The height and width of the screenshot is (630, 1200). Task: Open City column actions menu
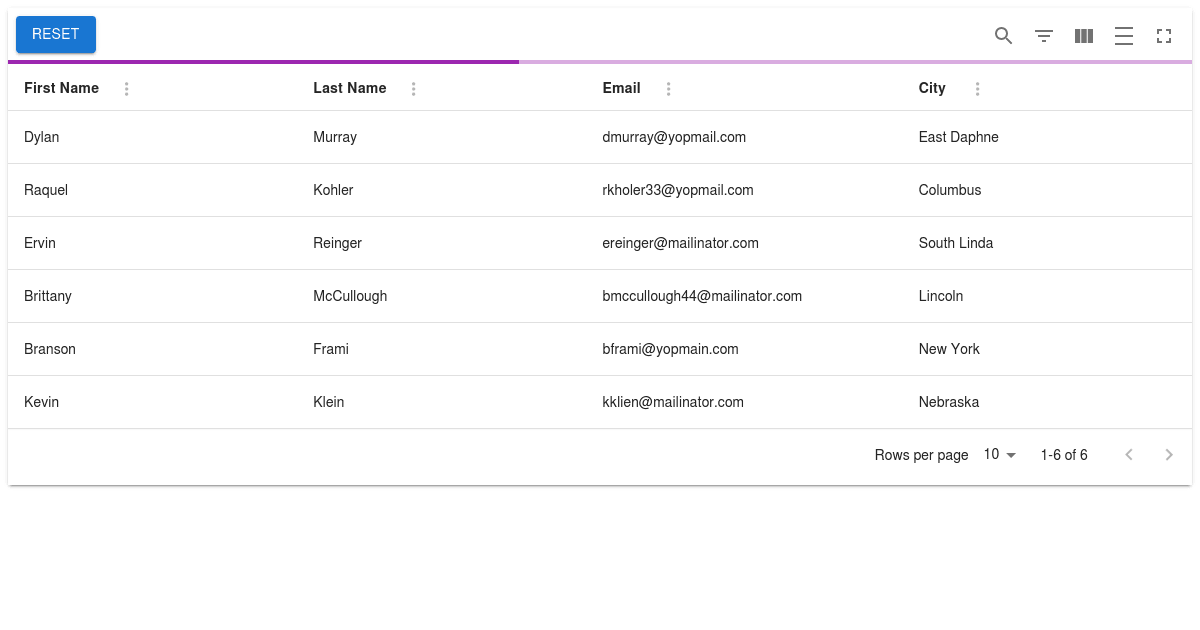click(977, 89)
